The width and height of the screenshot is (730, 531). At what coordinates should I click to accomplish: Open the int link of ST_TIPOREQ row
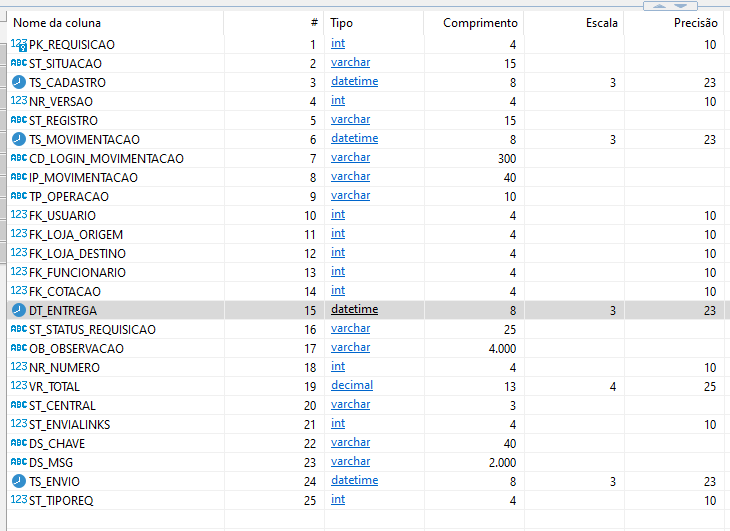338,499
